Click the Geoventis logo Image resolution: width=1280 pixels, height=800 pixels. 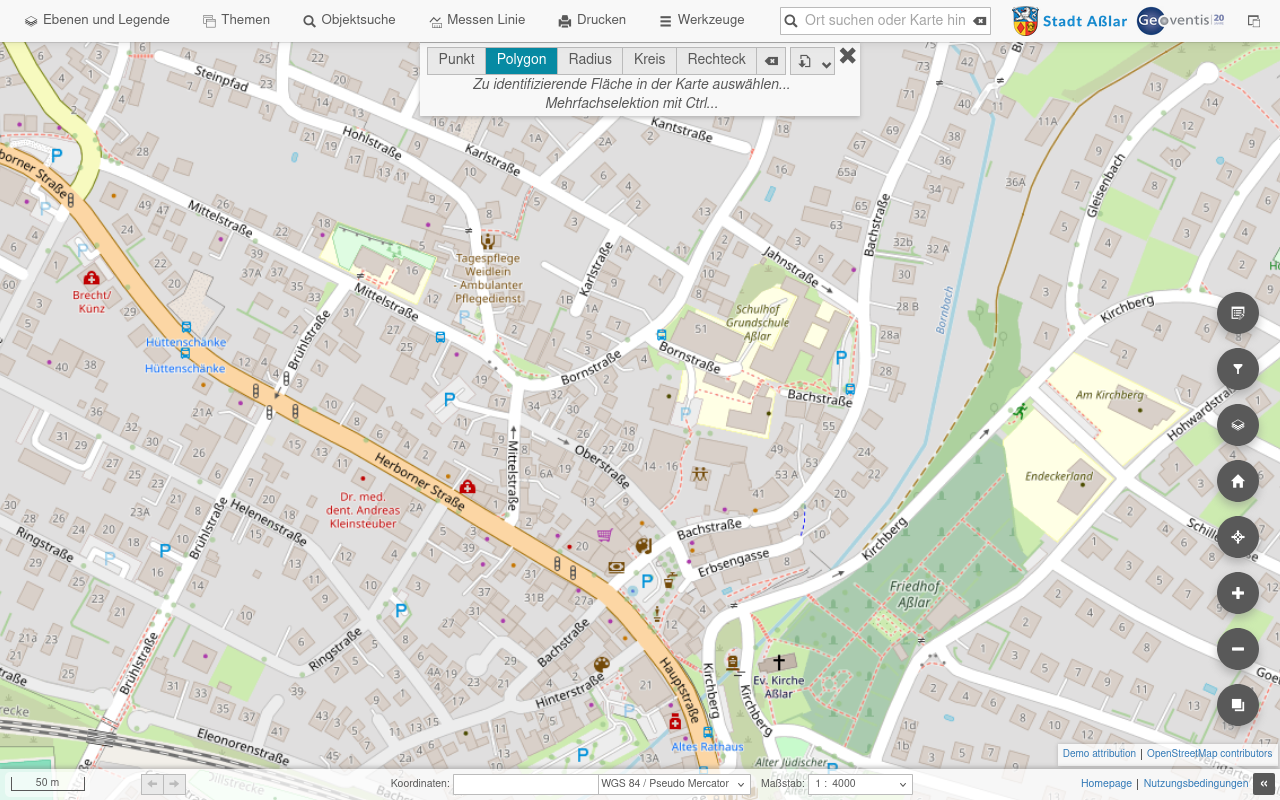1181,20
